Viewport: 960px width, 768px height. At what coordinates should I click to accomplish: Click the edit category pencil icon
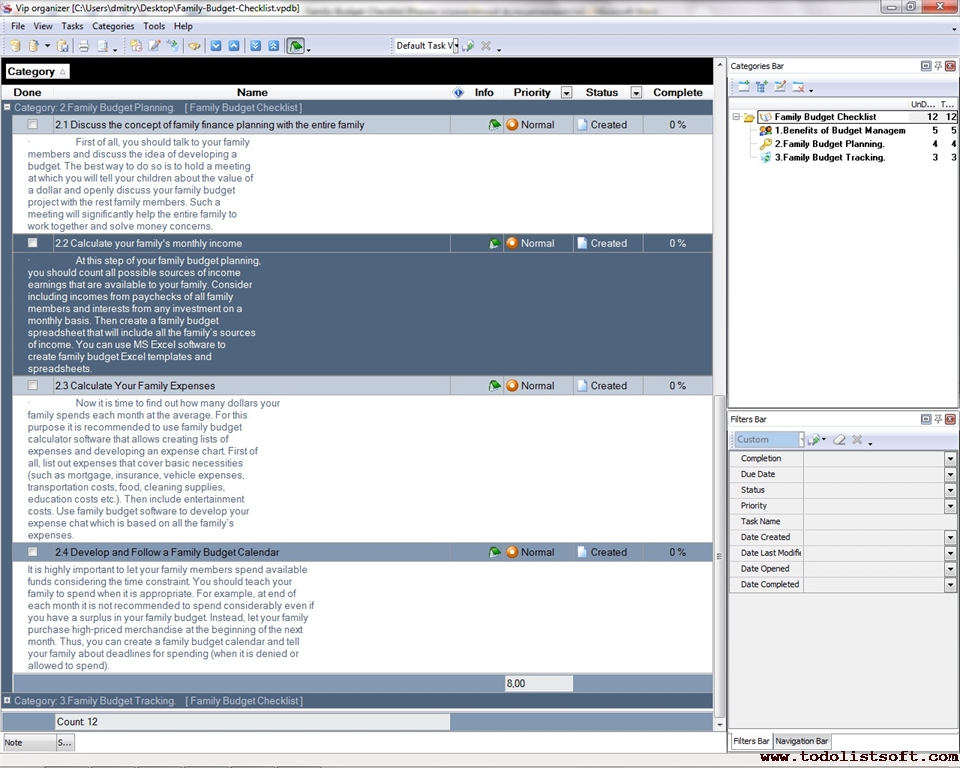pos(780,87)
